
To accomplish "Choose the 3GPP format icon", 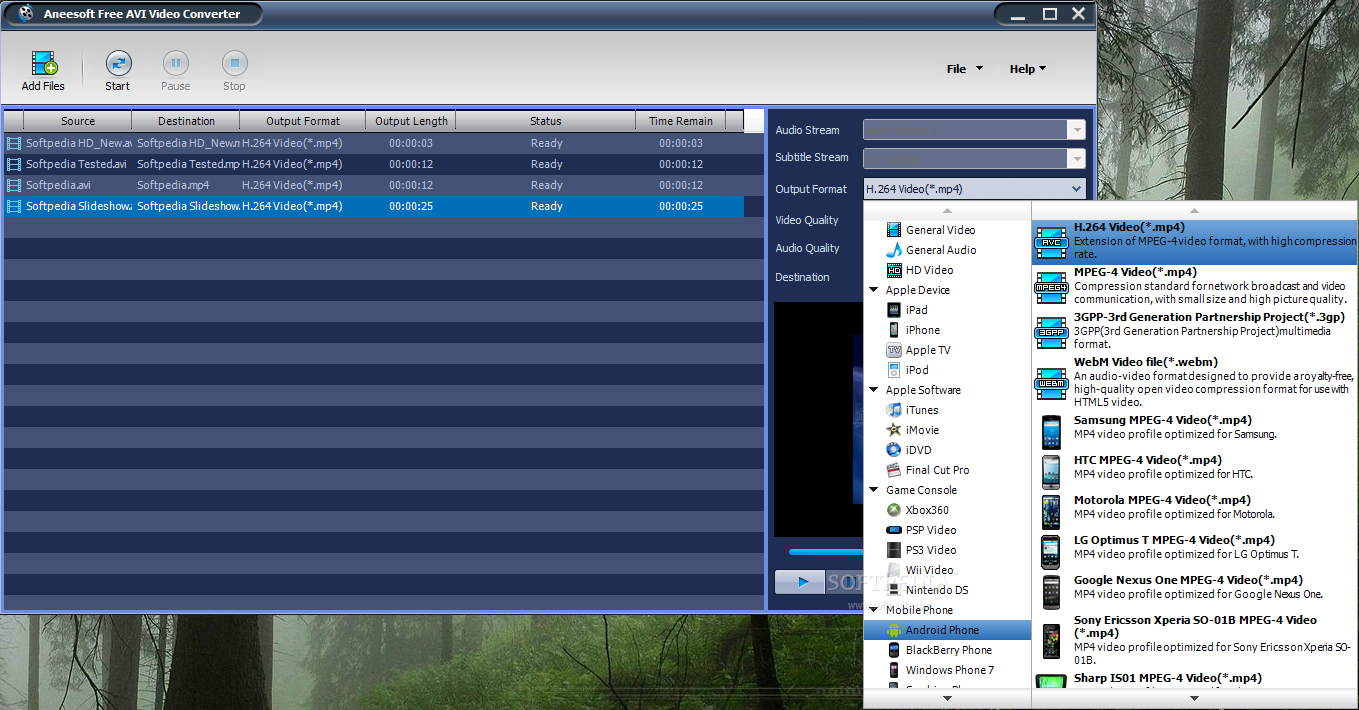I will click(1051, 331).
